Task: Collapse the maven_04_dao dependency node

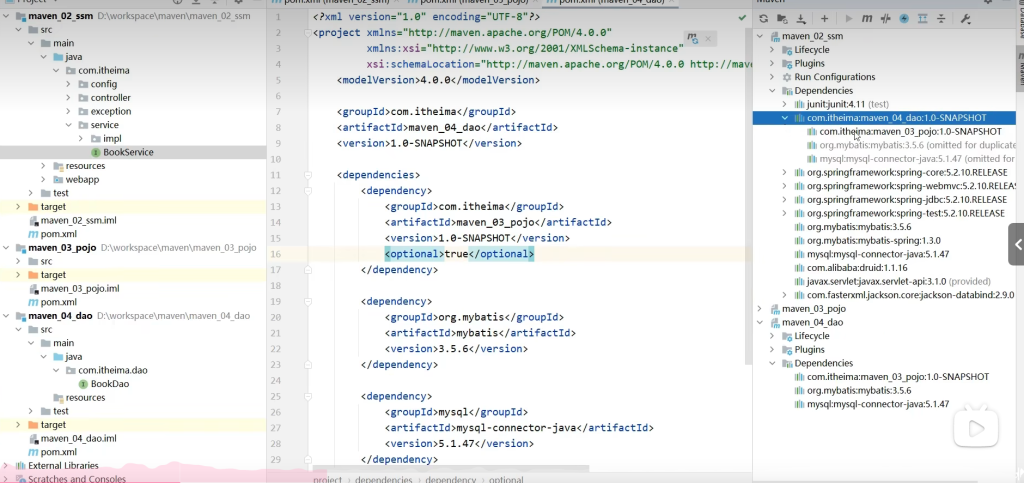Action: [785, 118]
